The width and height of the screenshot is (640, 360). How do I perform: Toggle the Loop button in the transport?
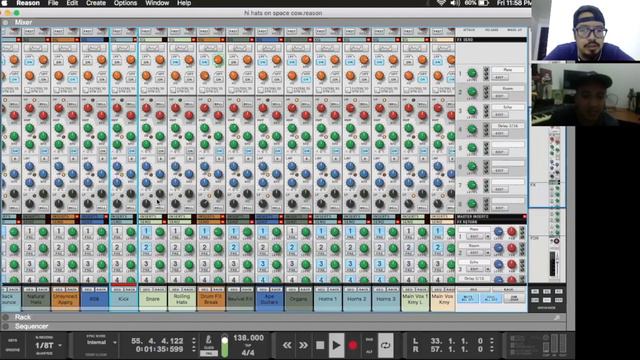(x=385, y=345)
